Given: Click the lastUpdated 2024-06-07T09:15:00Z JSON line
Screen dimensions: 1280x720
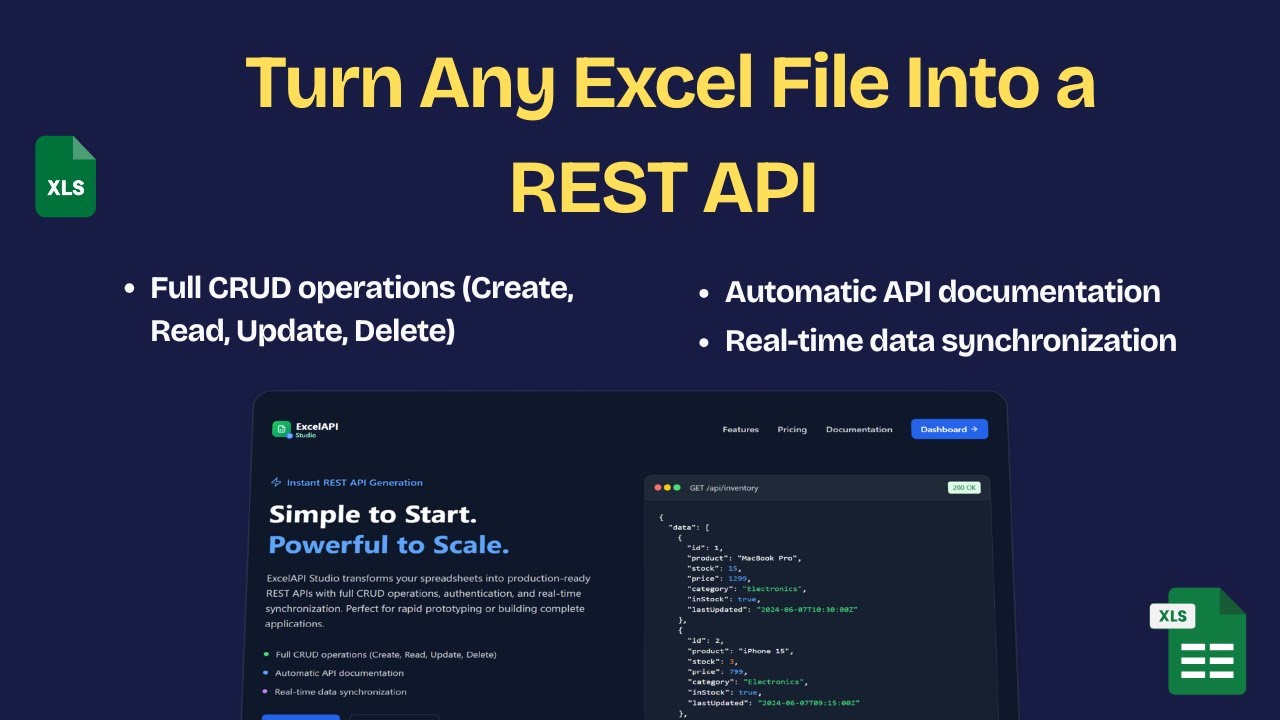Looking at the screenshot, I should click(x=772, y=703).
